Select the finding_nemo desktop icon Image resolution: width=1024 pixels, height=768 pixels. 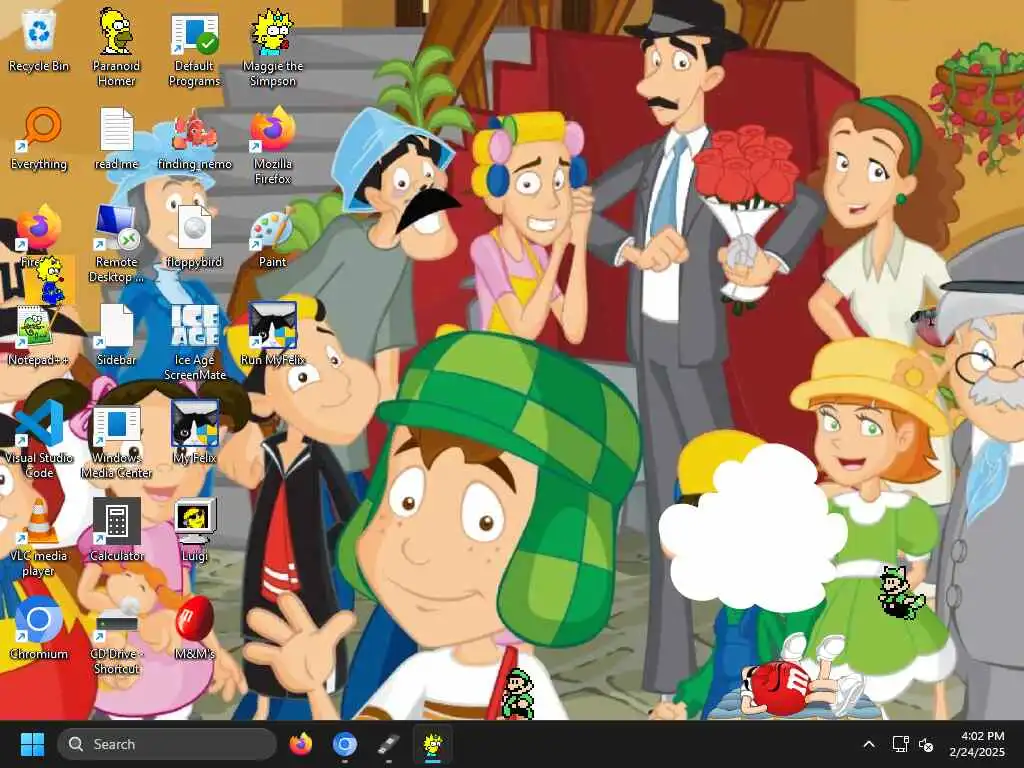tap(195, 139)
